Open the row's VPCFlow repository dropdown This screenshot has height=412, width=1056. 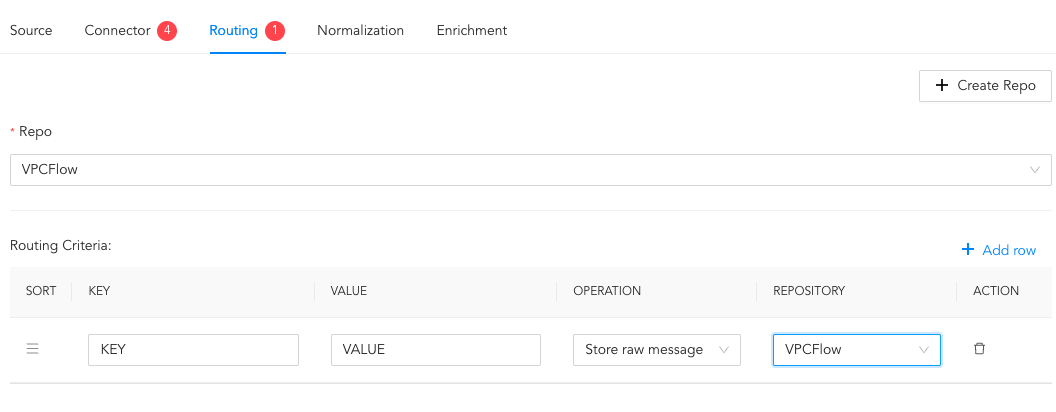(856, 349)
